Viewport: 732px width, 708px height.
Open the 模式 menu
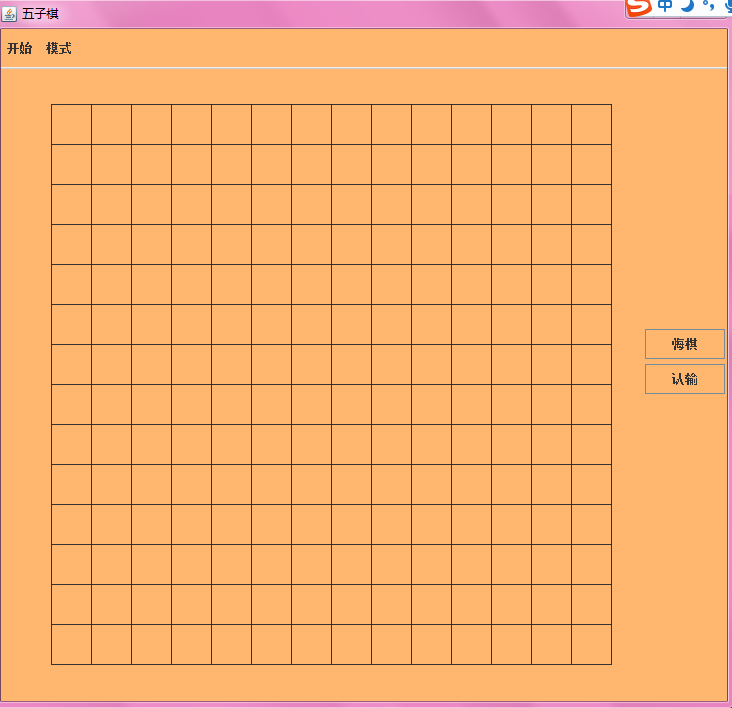pos(59,48)
